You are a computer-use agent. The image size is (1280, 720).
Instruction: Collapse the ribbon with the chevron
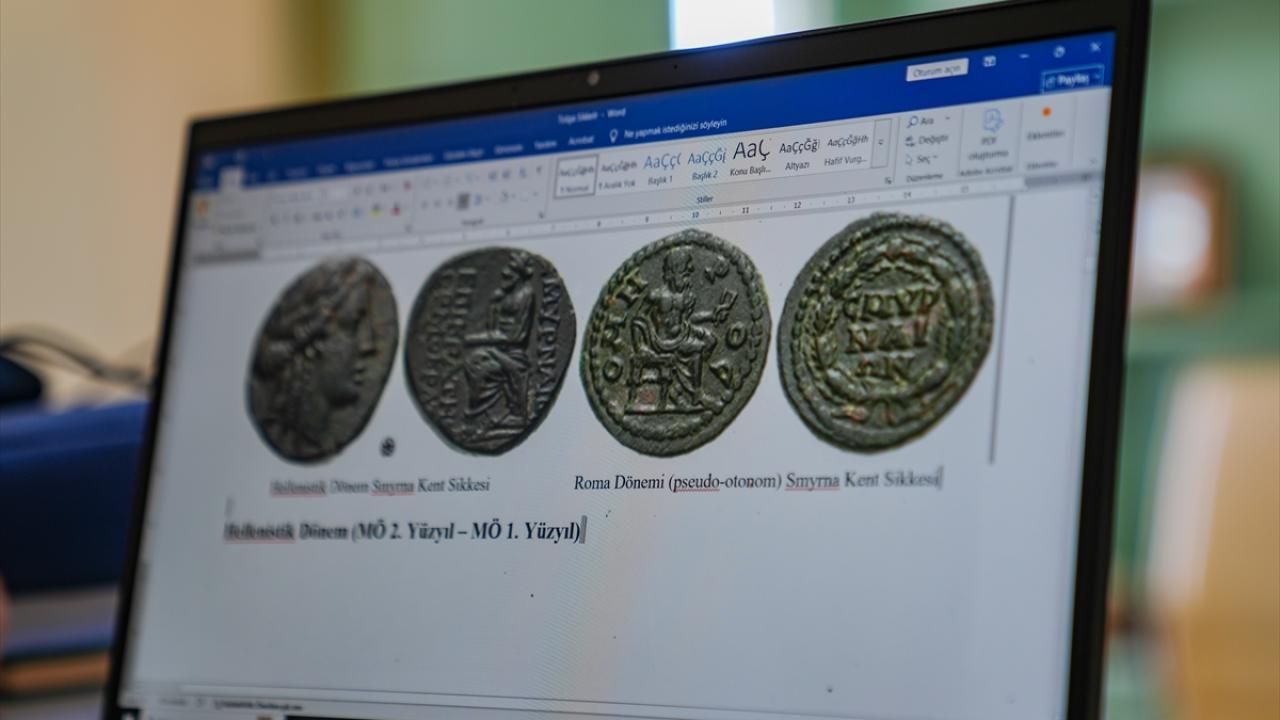coord(1094,161)
